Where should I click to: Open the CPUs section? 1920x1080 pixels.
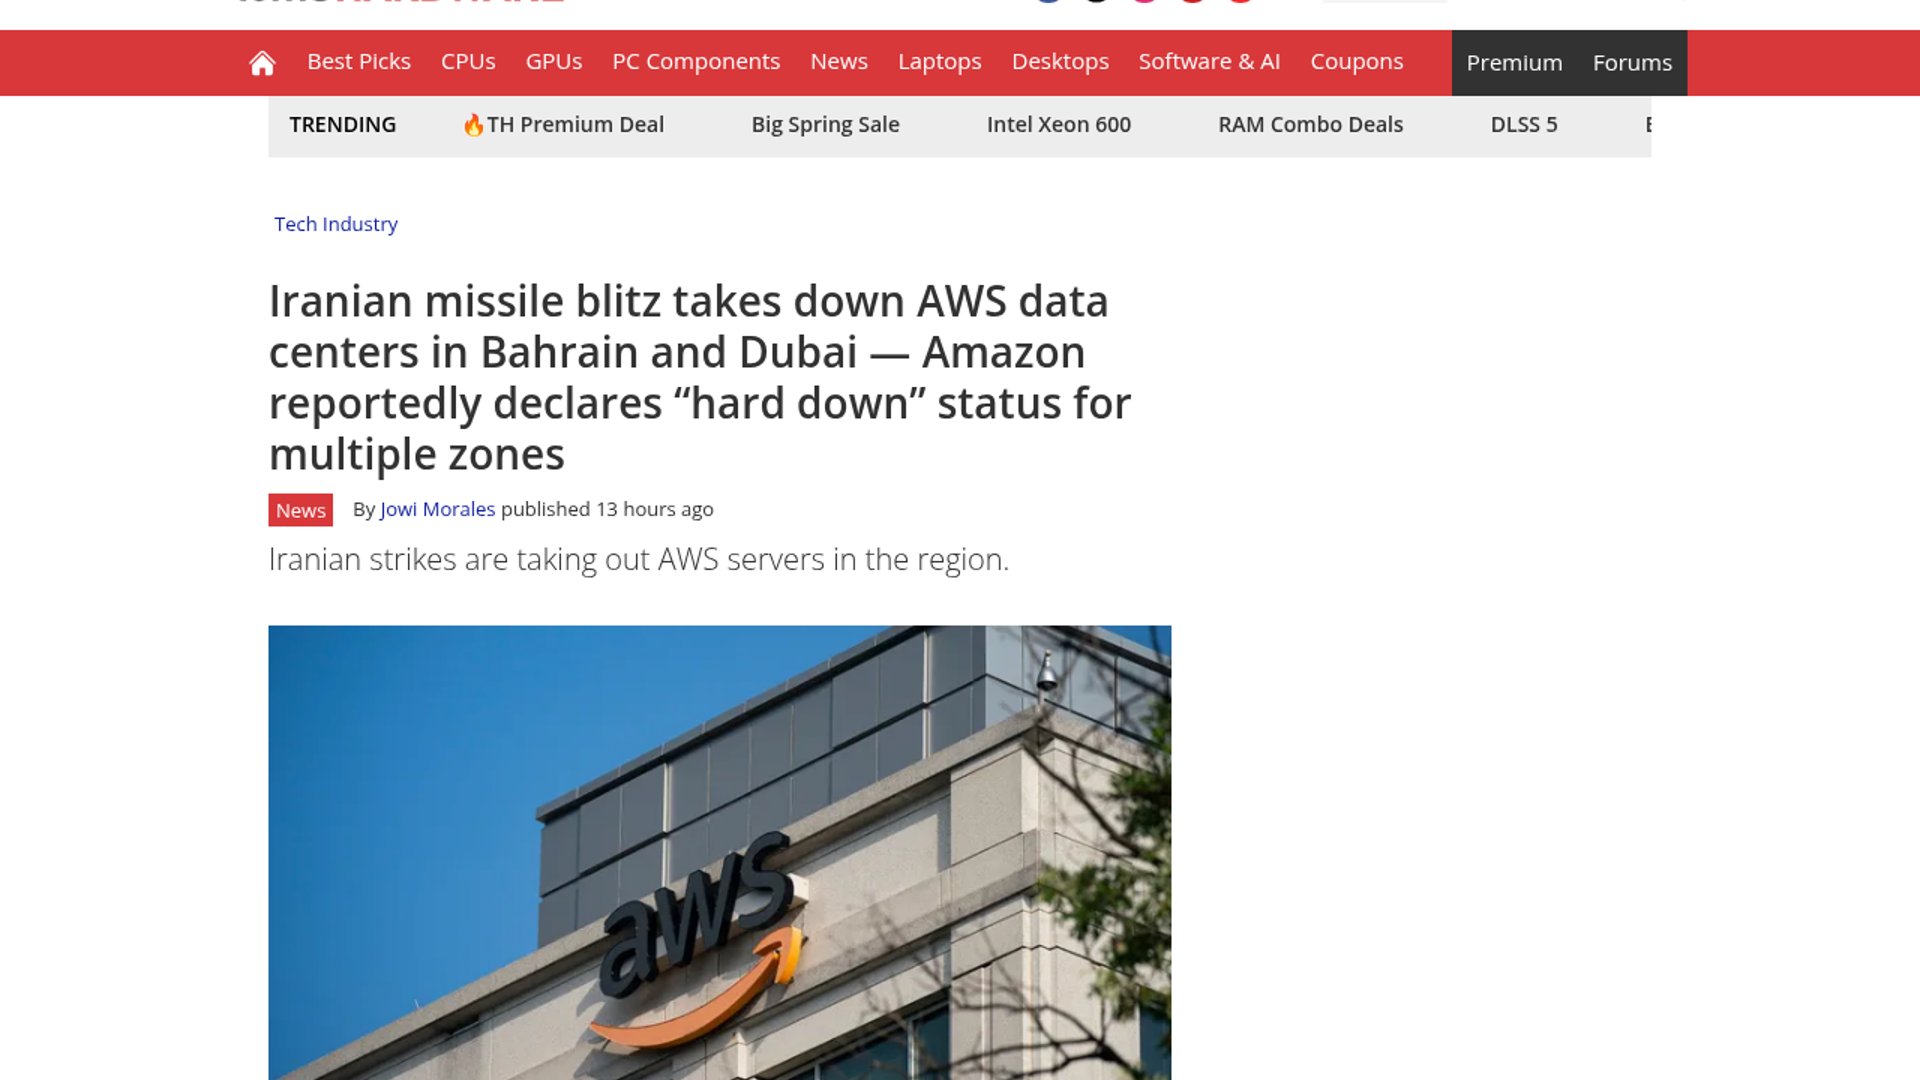pos(468,62)
